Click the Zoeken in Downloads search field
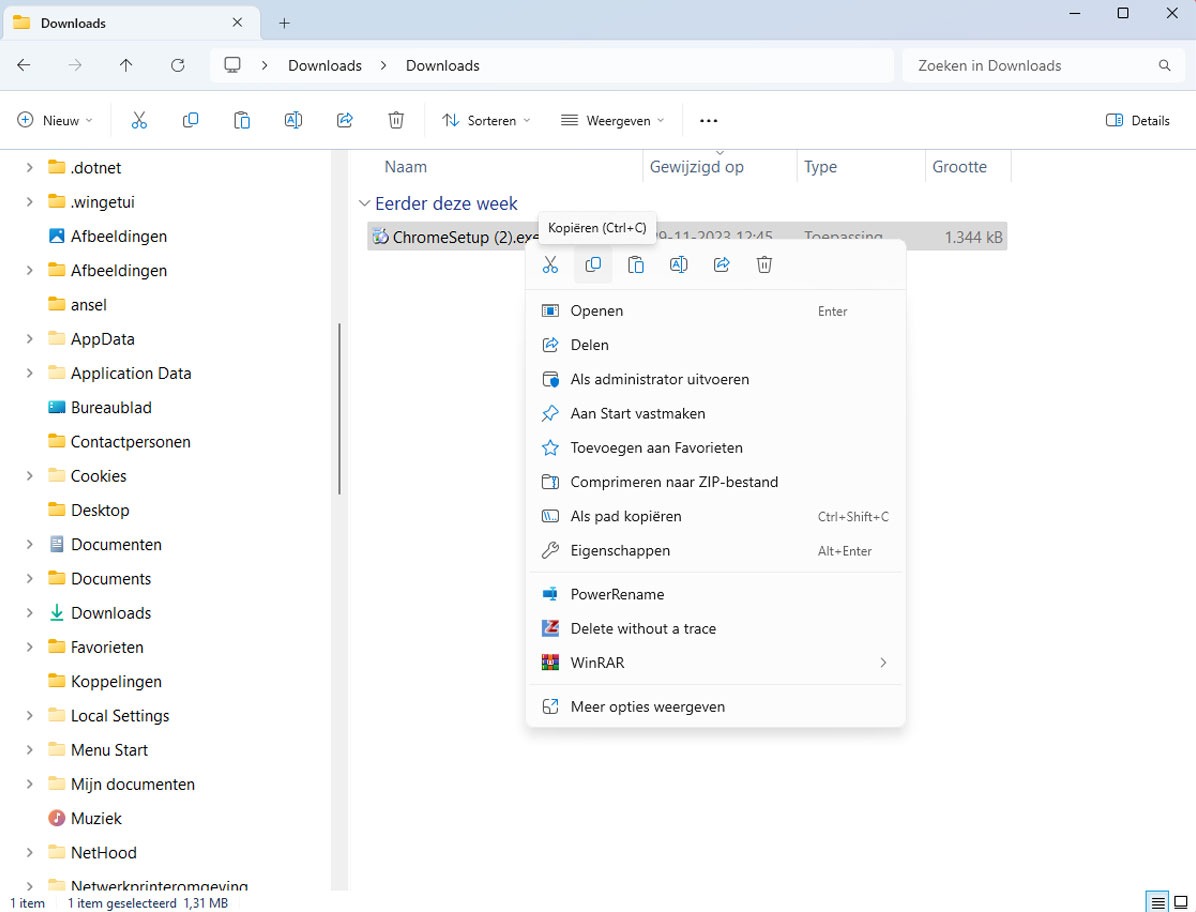Screen dimensions: 1196x912 (1043, 66)
